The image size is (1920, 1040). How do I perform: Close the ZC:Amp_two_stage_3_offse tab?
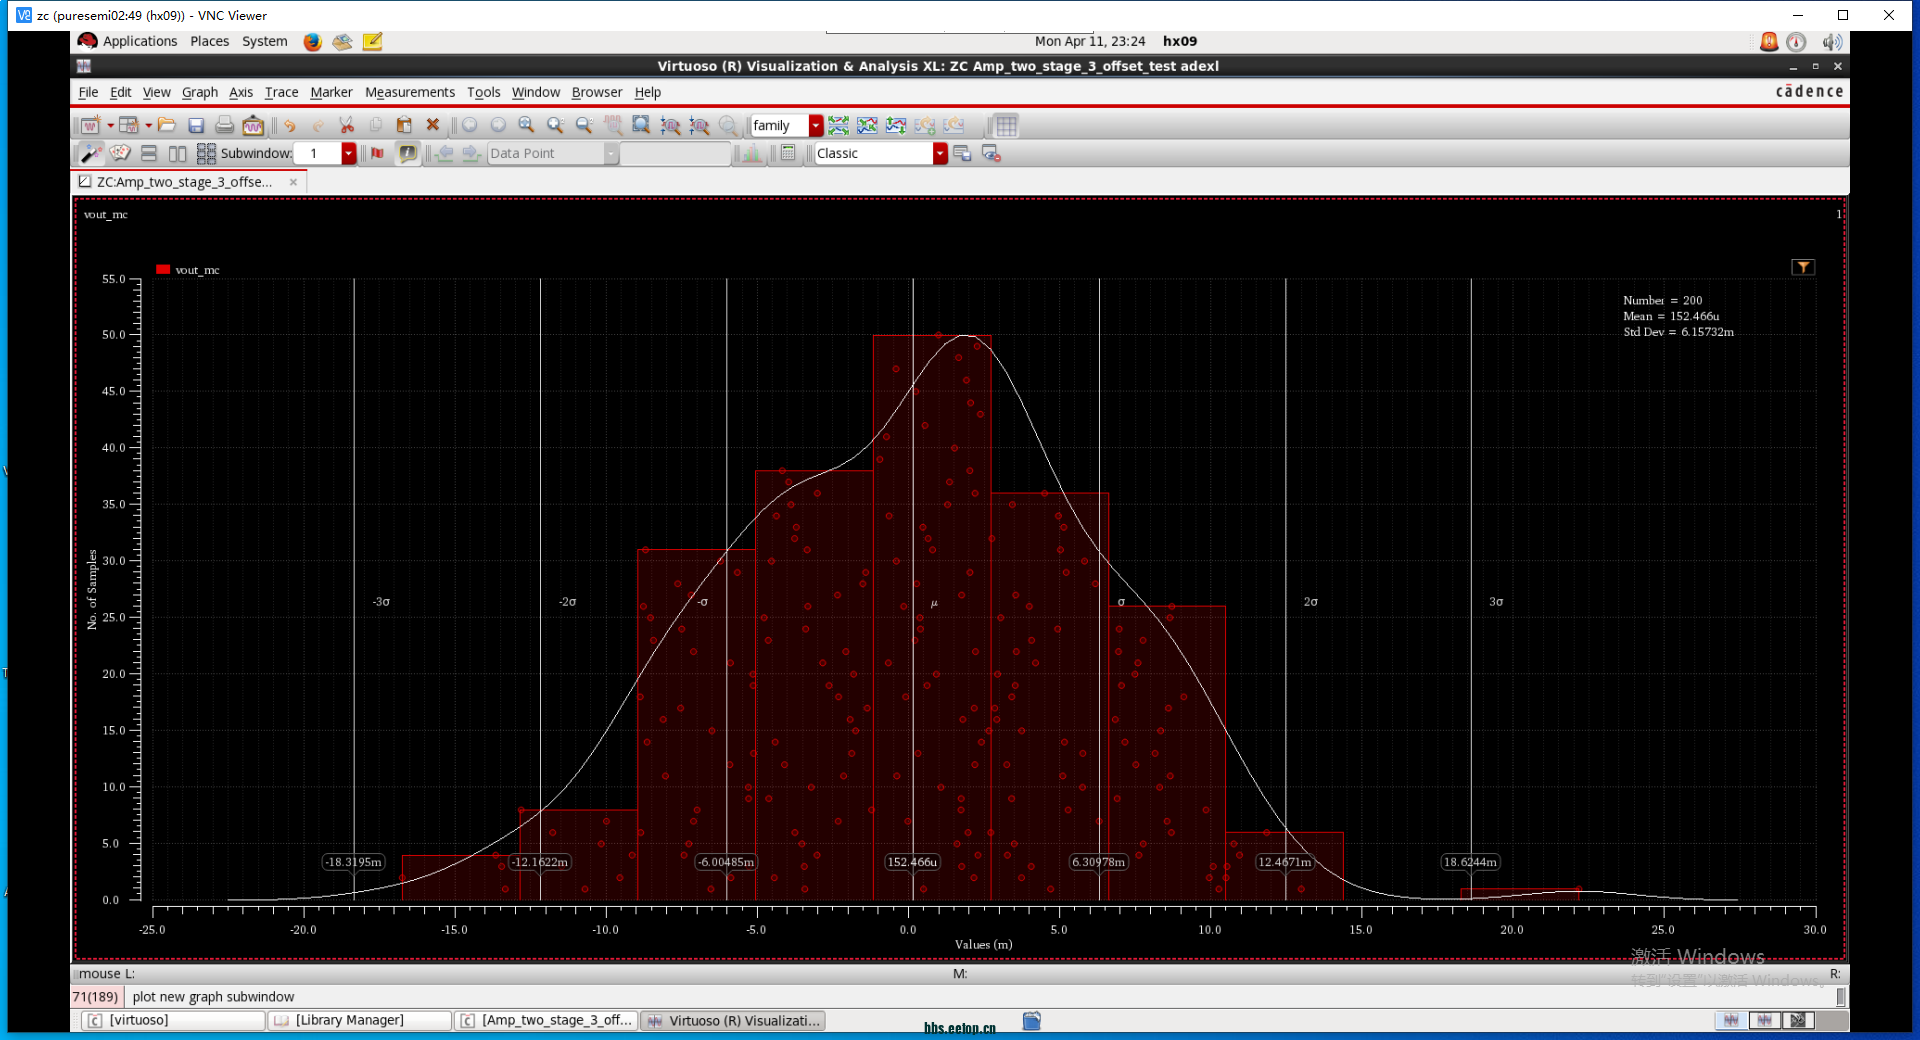coord(293,182)
